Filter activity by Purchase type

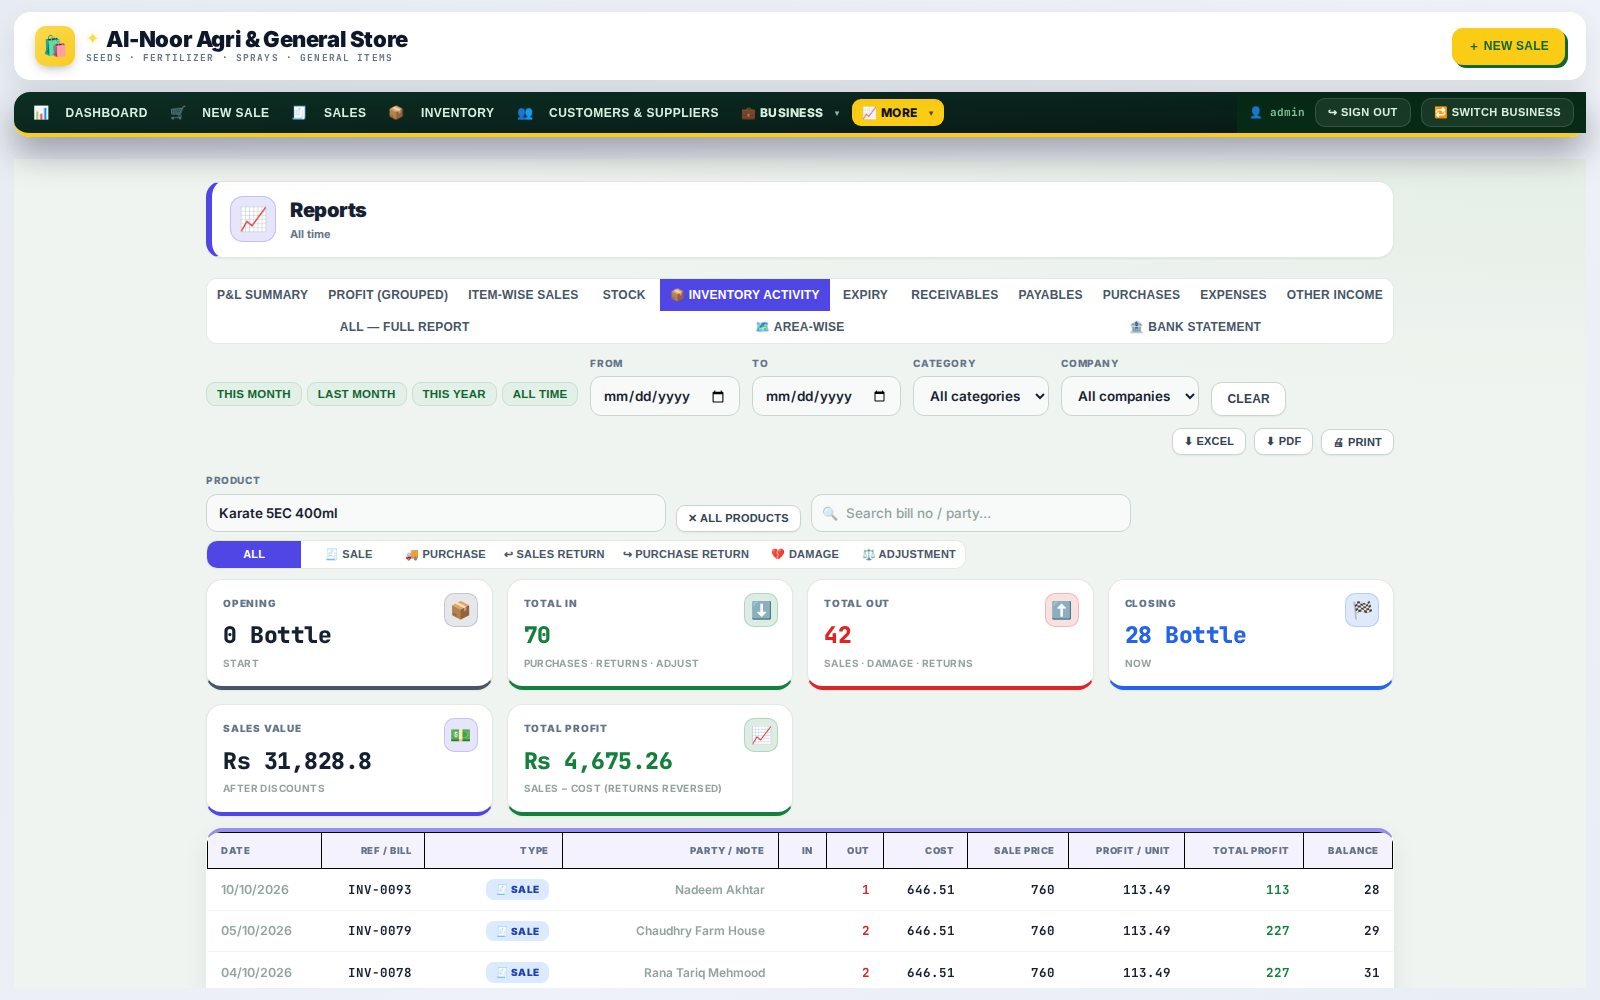point(445,554)
